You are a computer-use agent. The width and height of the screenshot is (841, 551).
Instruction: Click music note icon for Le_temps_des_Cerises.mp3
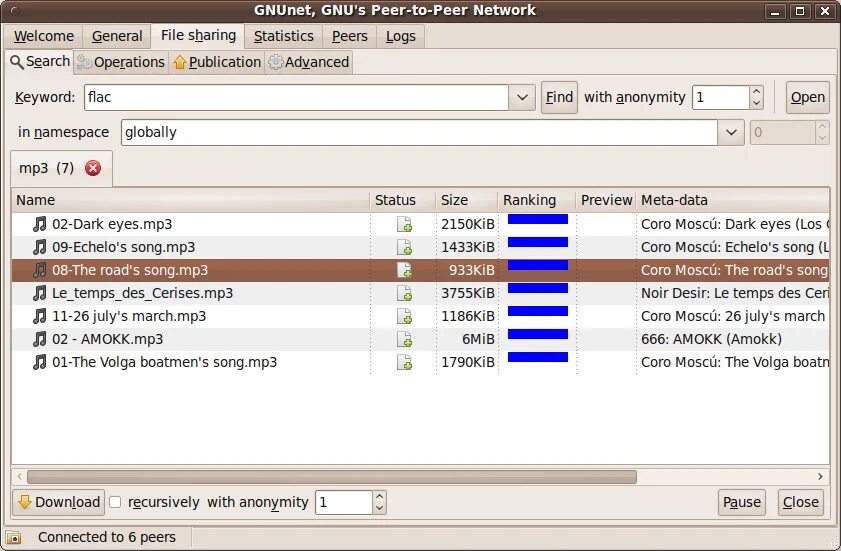tap(39, 293)
